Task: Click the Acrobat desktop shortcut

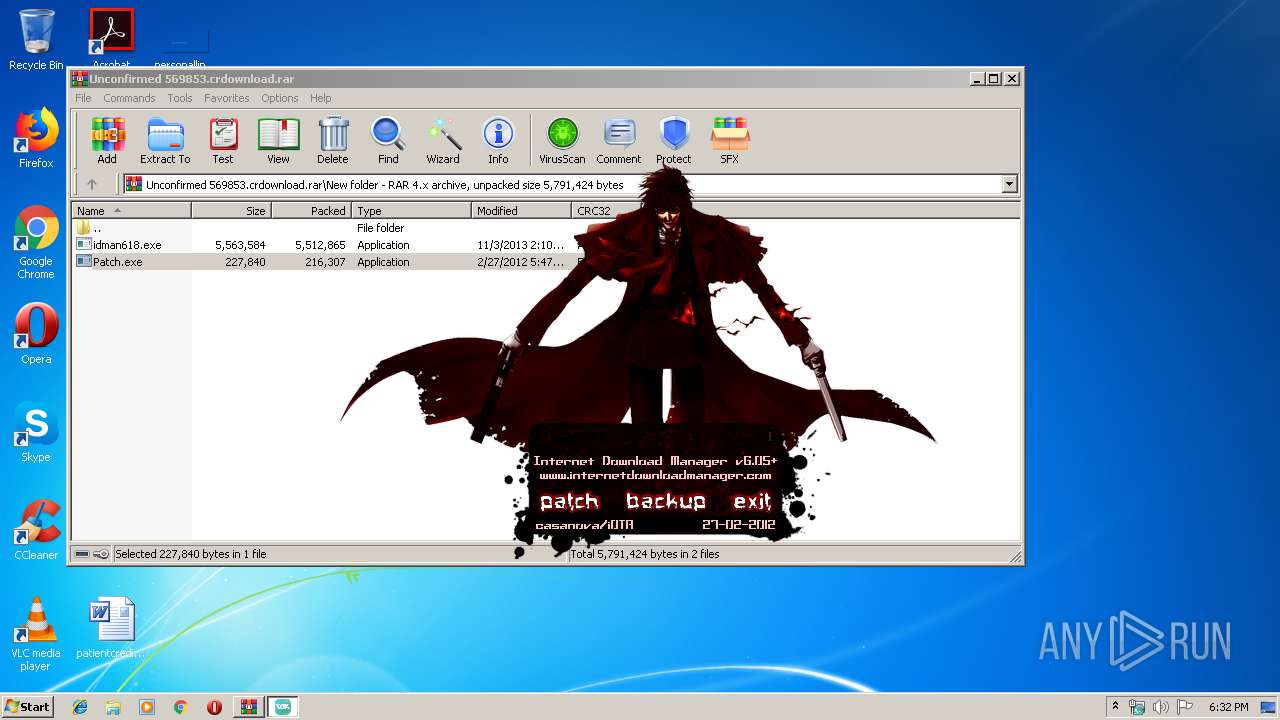Action: [x=111, y=38]
